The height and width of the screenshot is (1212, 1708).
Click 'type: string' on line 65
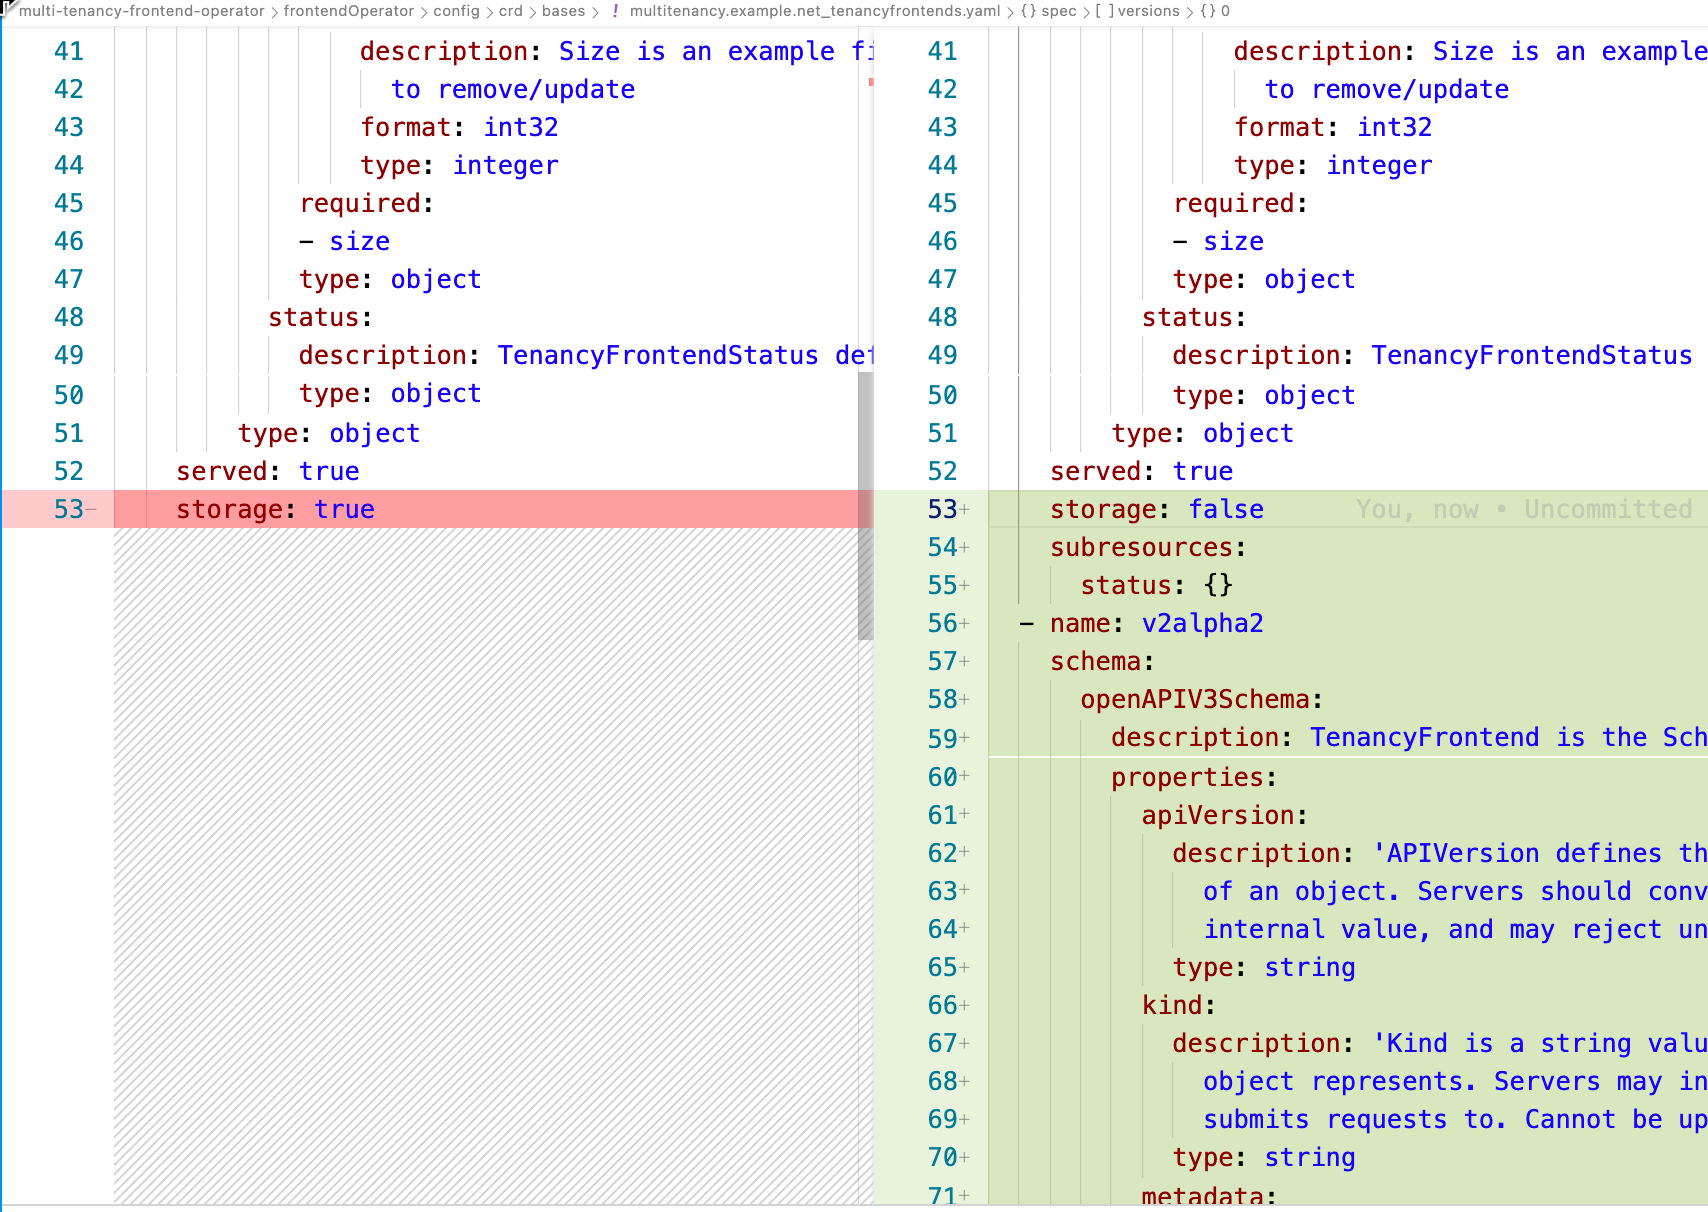1264,967
